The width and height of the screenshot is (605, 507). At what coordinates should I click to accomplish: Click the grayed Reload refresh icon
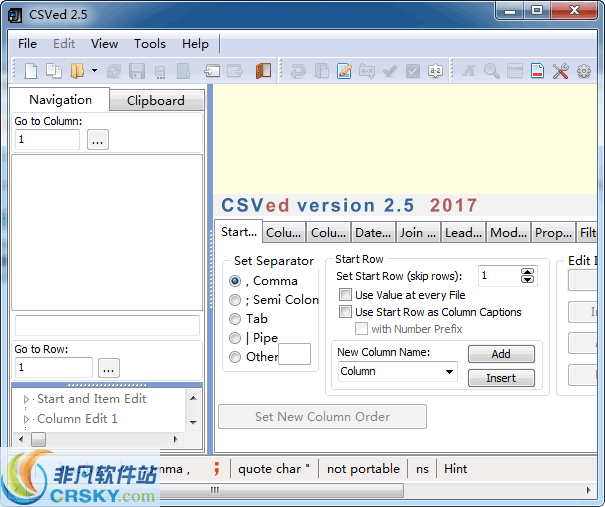tap(113, 71)
